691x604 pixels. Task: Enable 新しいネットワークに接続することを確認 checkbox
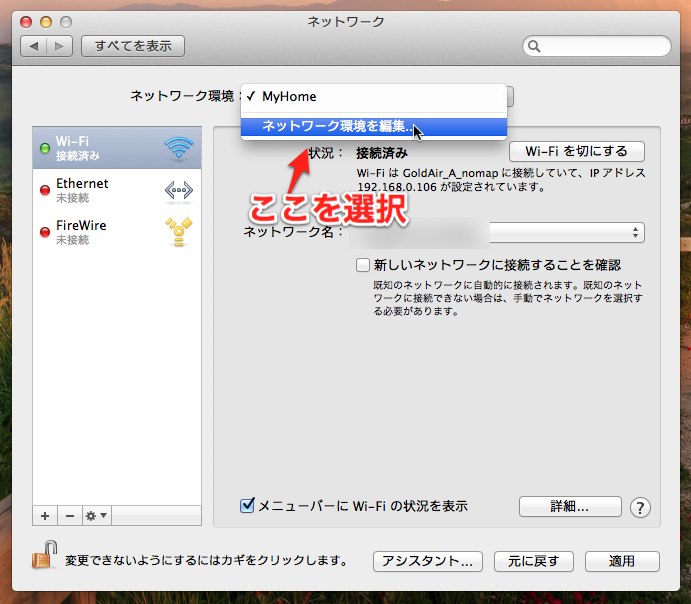363,265
